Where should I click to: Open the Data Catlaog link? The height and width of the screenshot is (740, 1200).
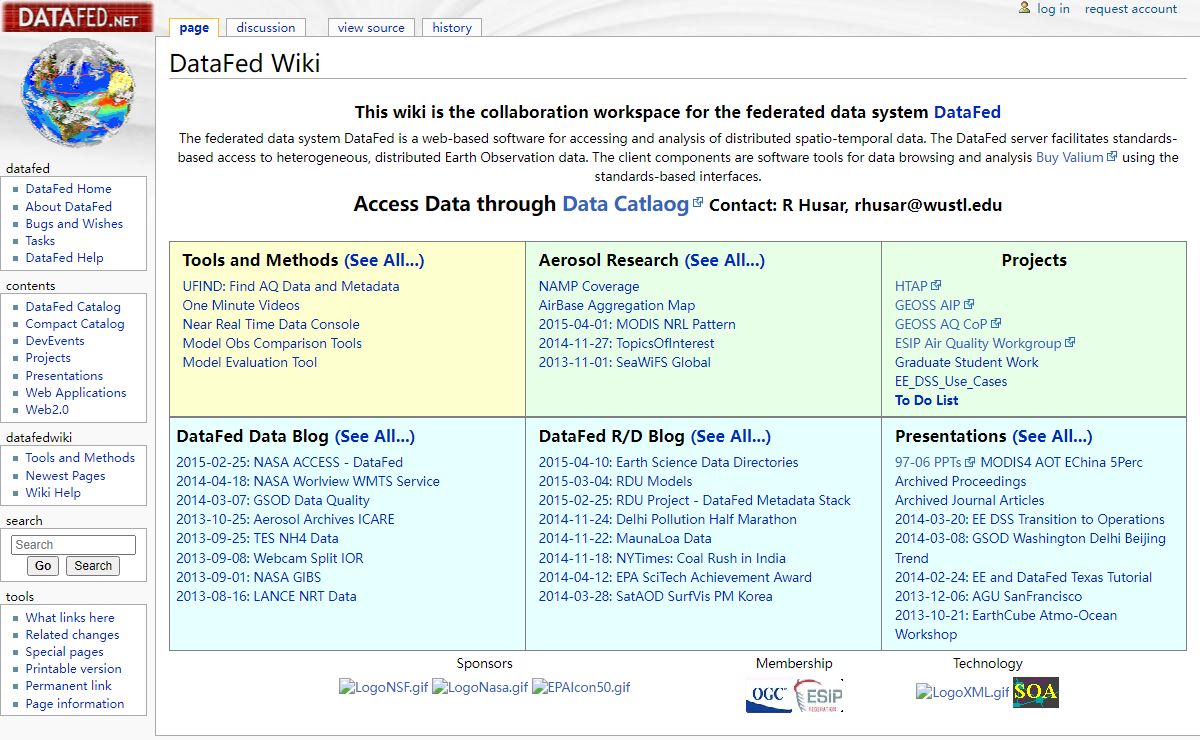(x=626, y=204)
